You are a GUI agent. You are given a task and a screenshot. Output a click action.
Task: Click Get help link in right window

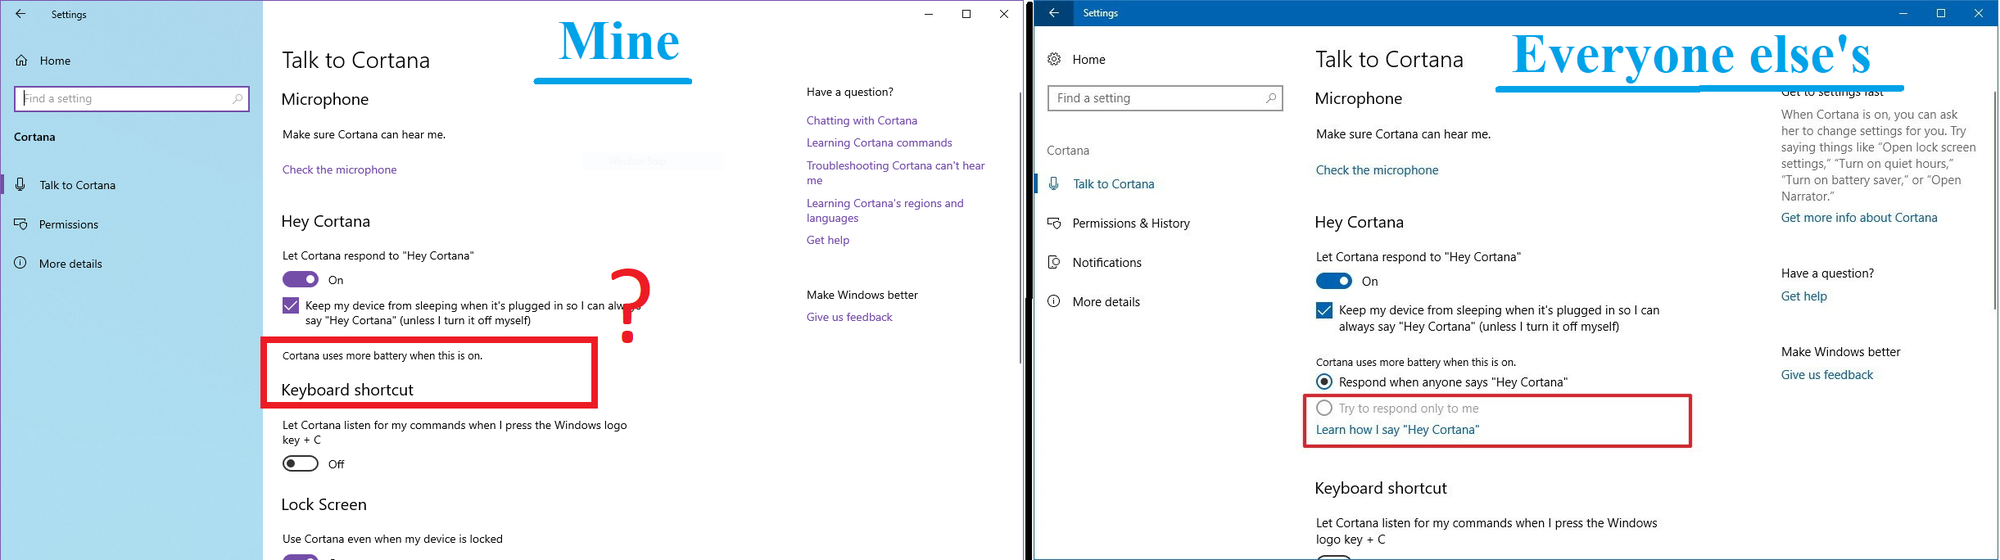coord(1804,296)
